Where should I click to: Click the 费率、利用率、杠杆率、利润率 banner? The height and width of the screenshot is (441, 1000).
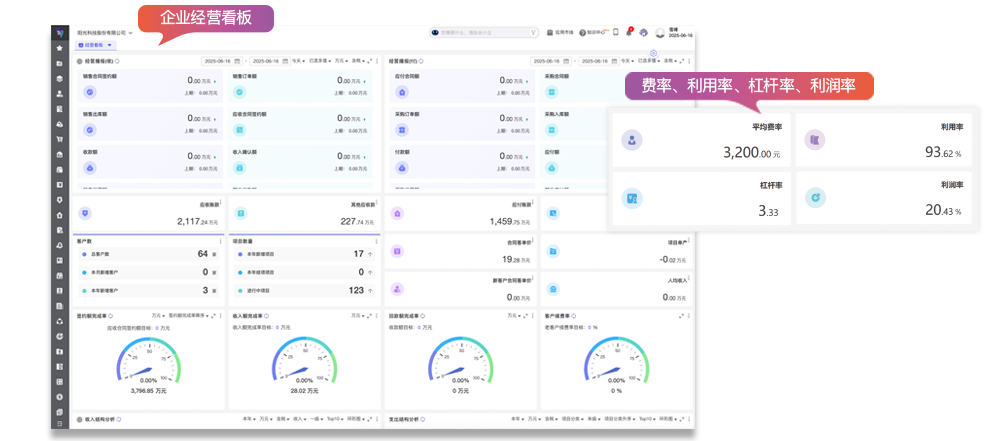(748, 85)
